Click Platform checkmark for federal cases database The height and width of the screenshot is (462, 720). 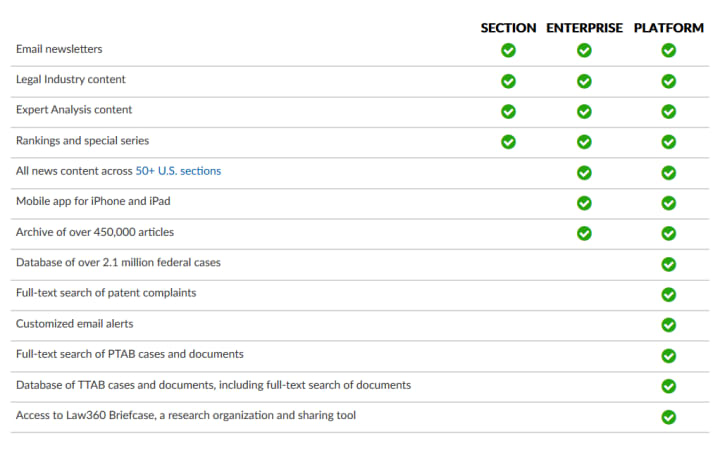coord(669,264)
